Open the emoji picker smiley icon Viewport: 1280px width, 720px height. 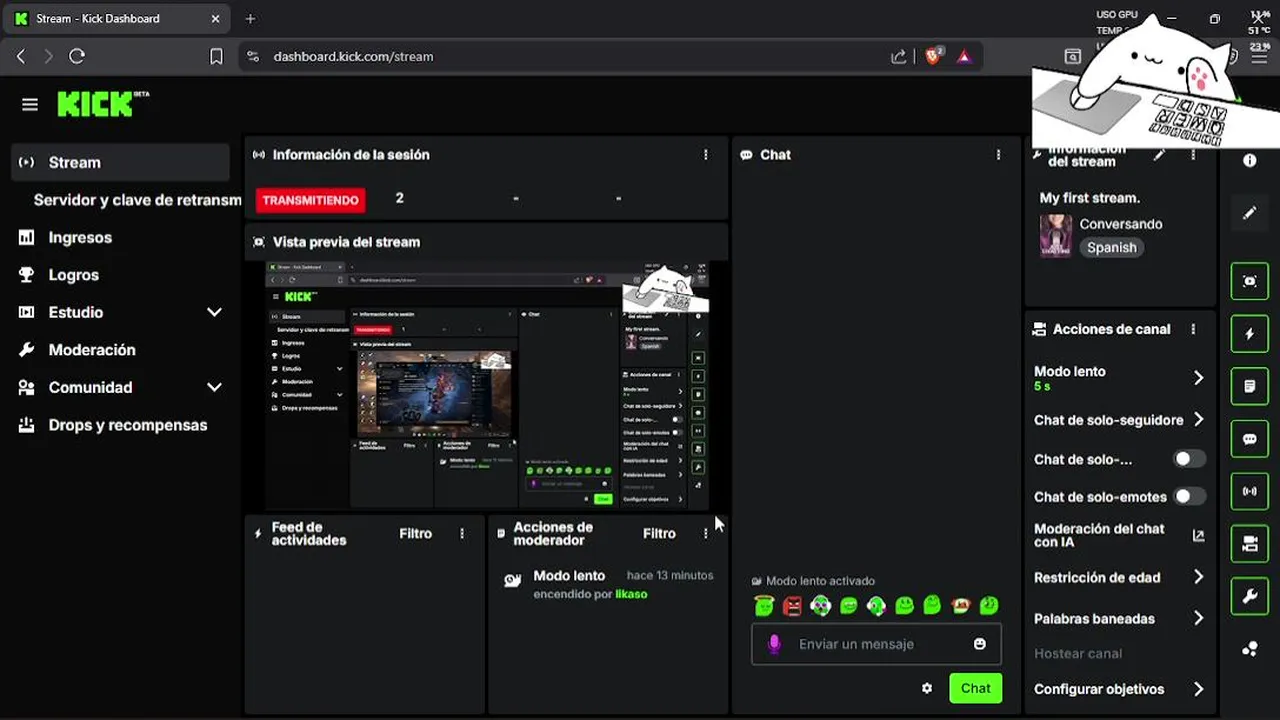pyautogui.click(x=980, y=644)
